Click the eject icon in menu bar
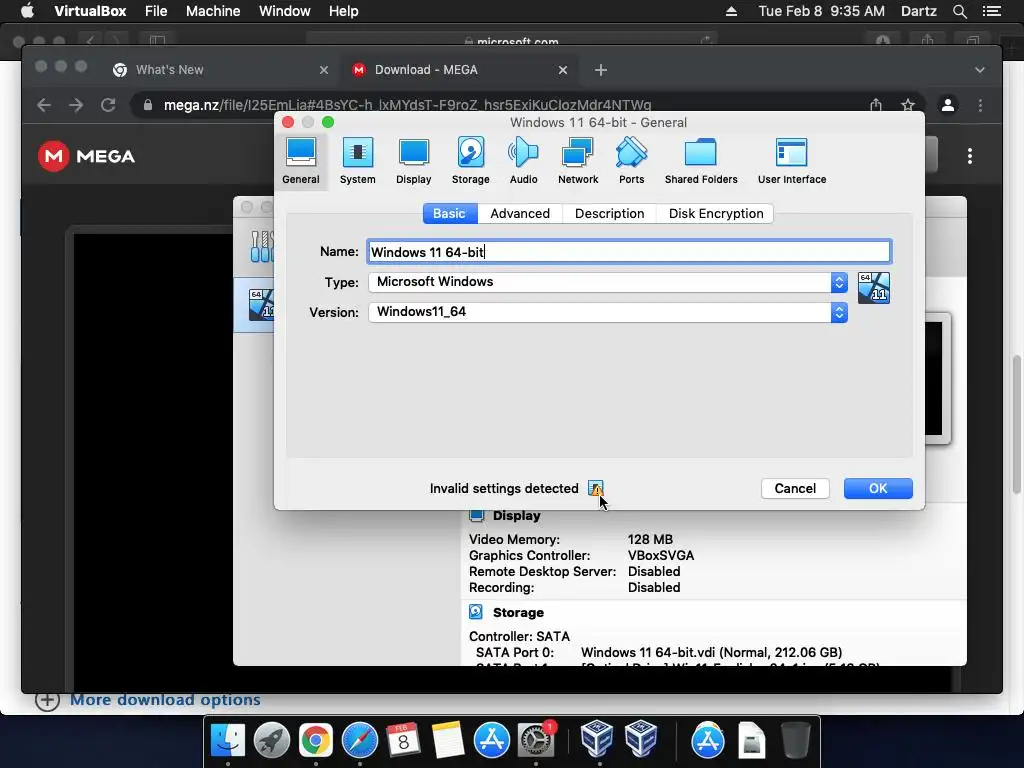 731,11
